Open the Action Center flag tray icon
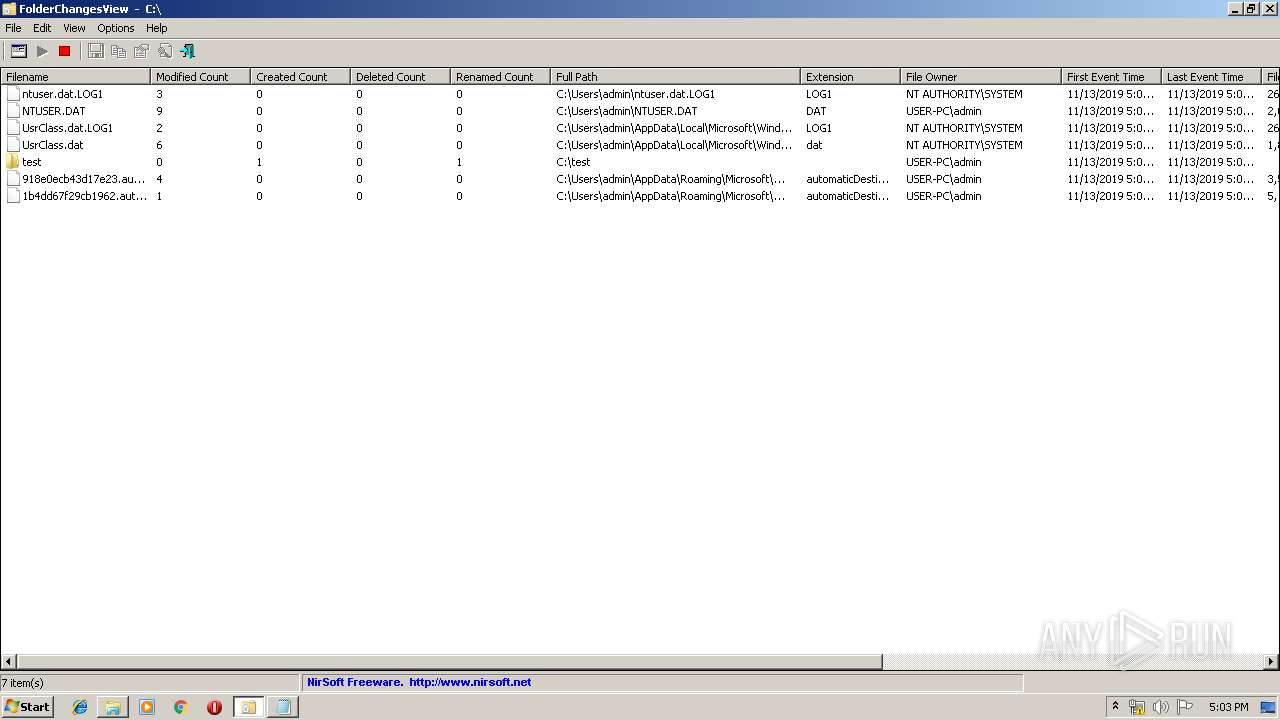The image size is (1280, 720). (1185, 707)
